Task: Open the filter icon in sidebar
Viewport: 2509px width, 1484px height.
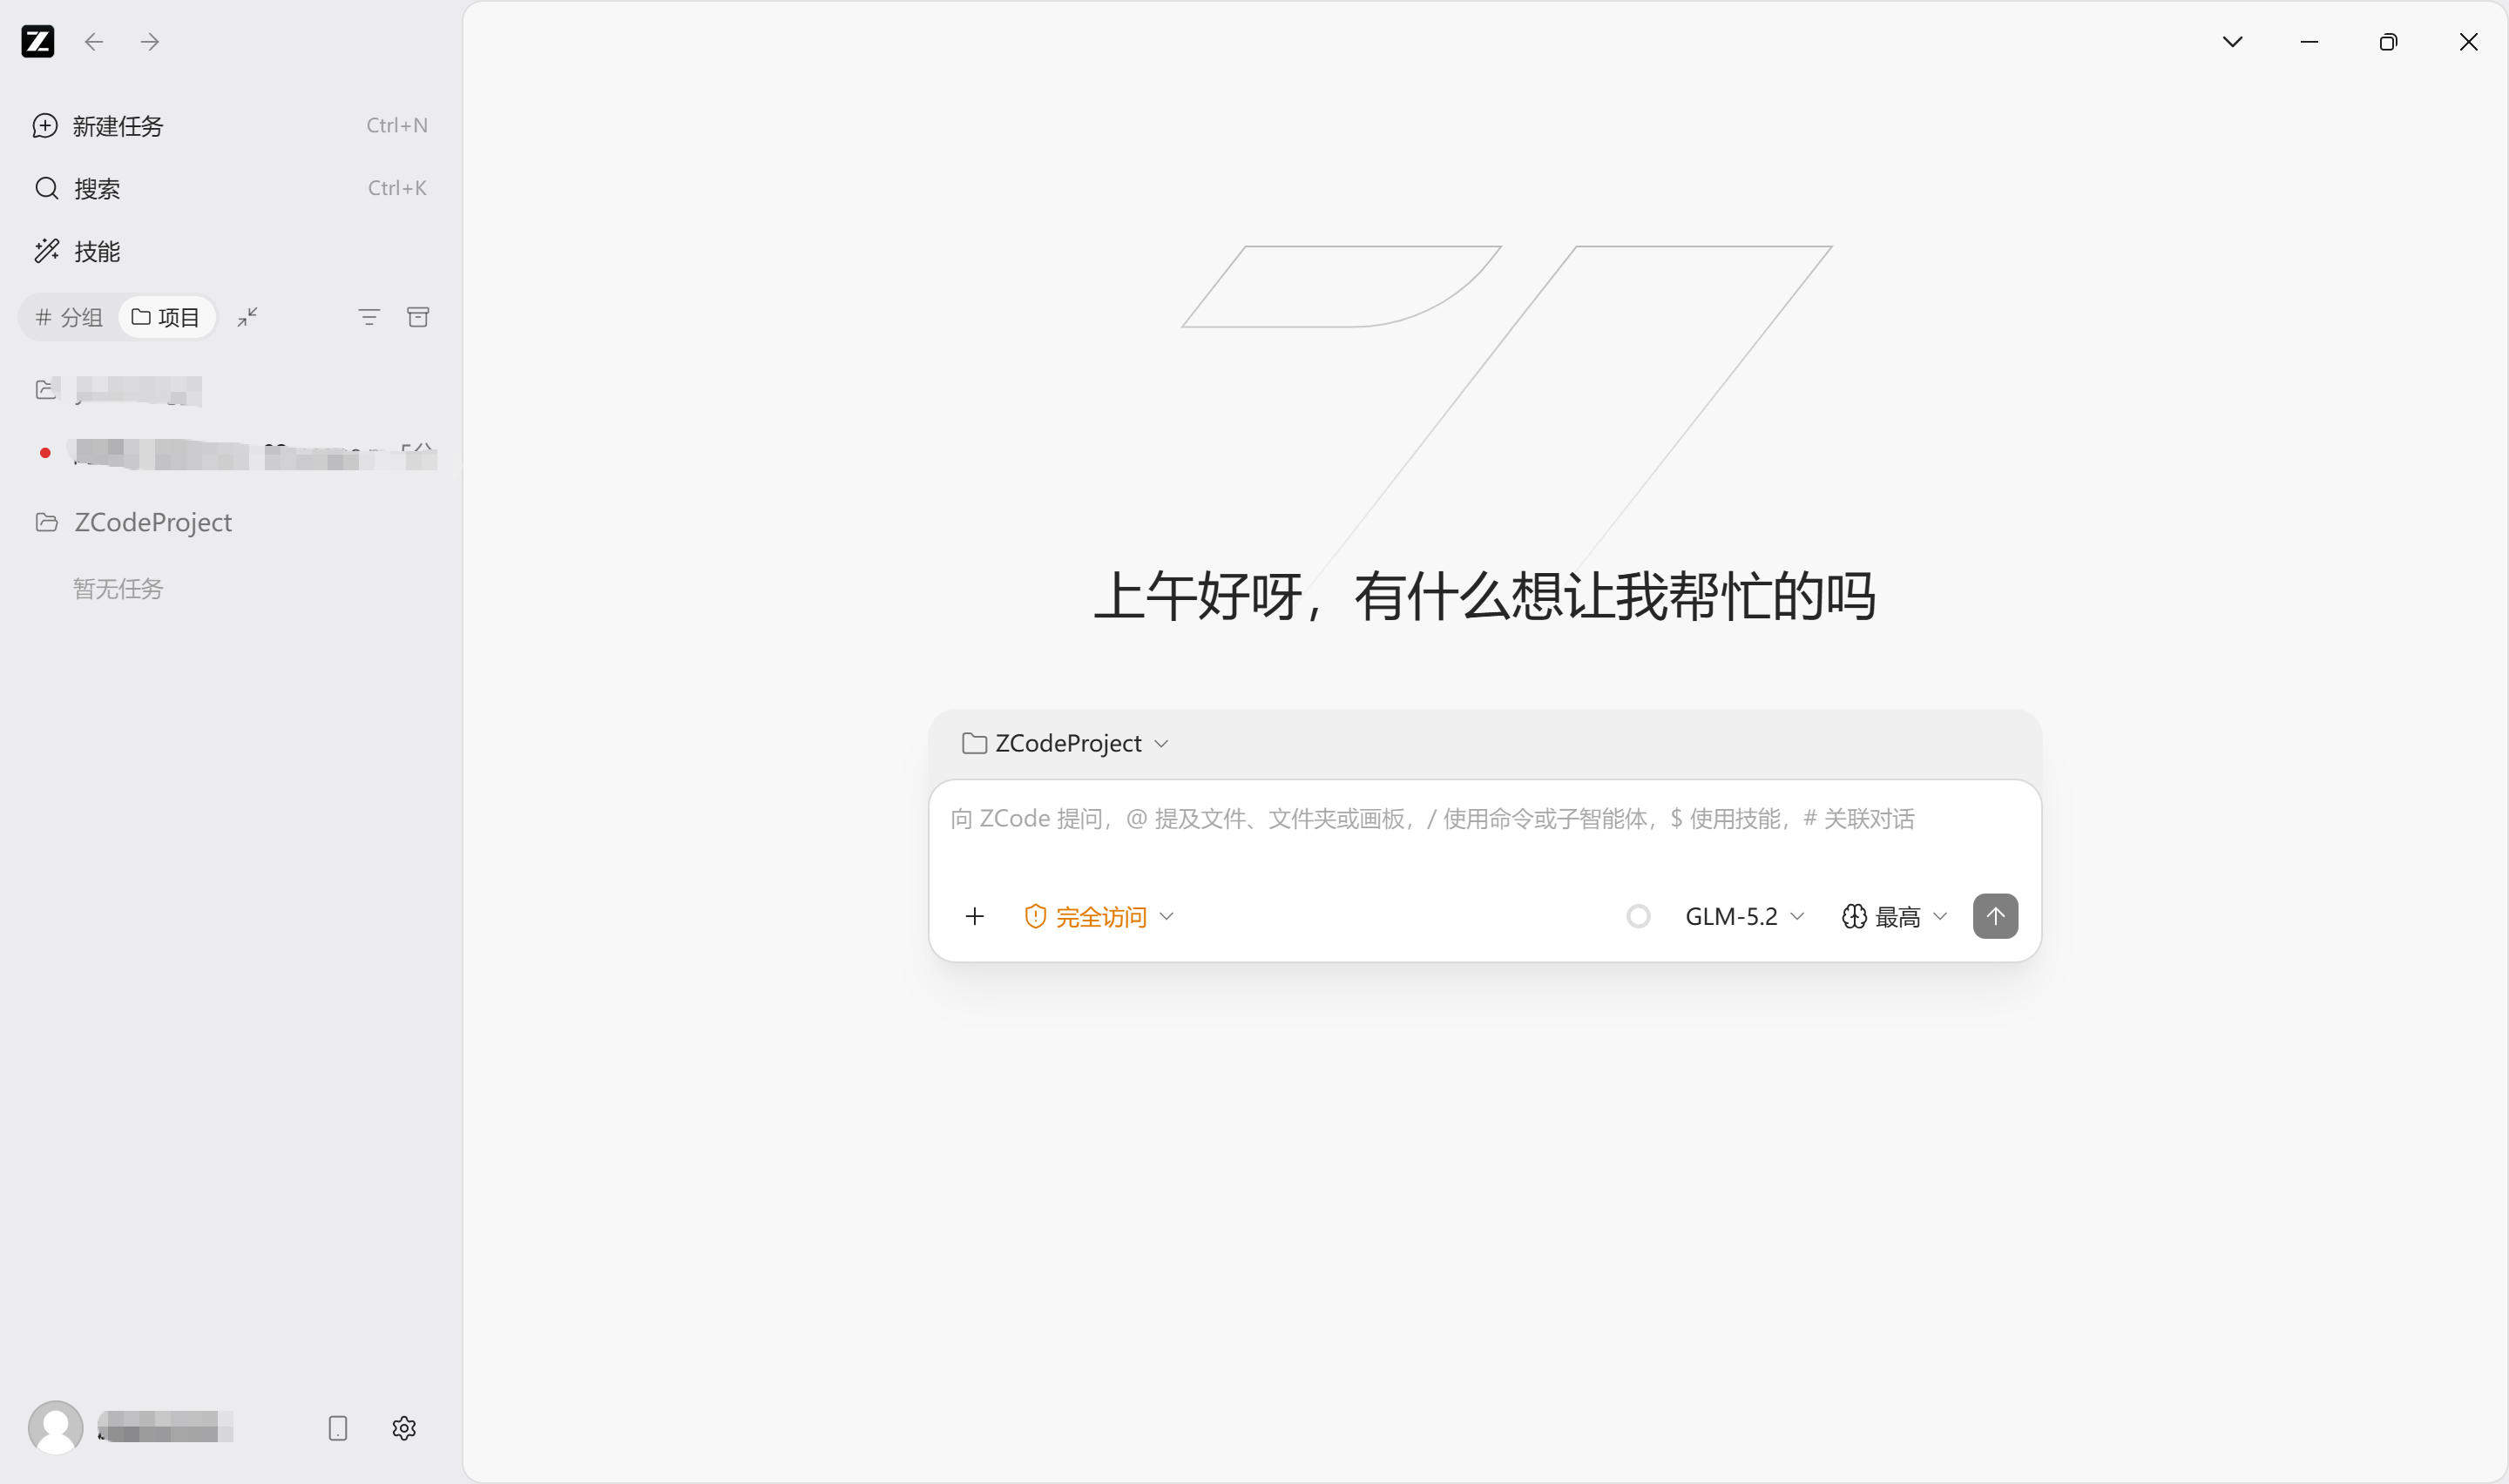Action: (369, 317)
